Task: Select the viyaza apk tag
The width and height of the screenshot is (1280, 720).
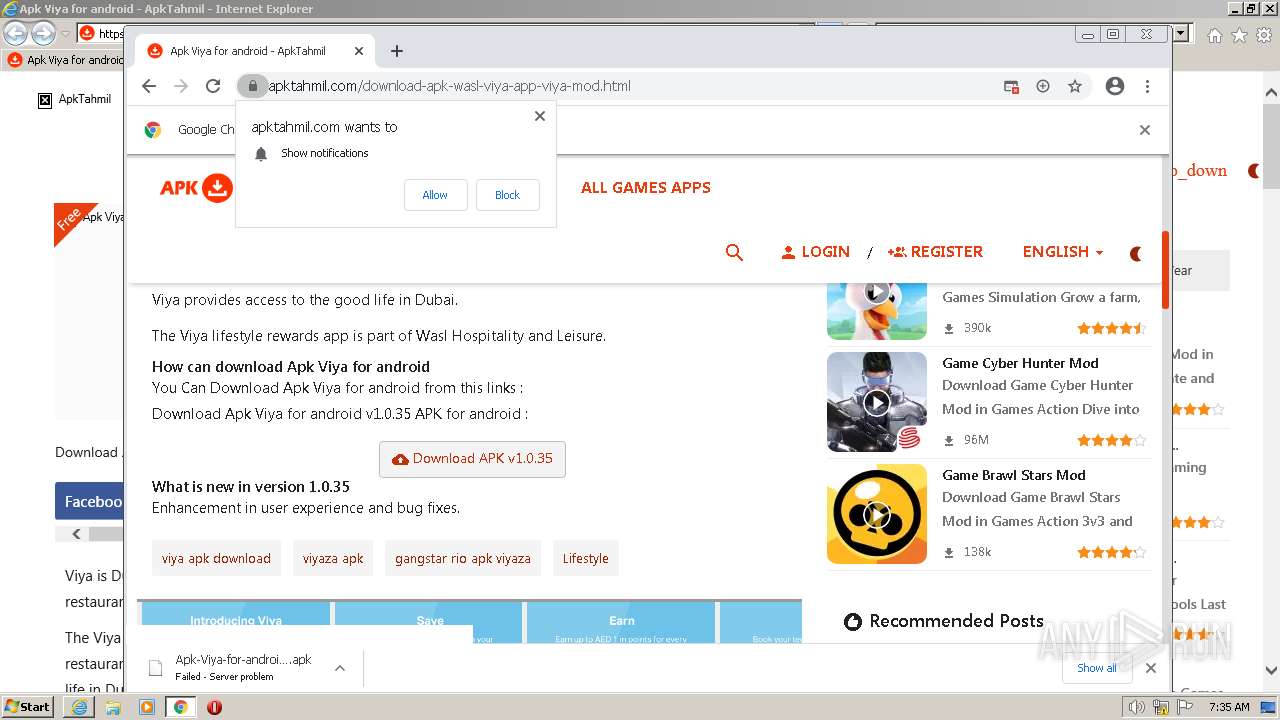Action: [x=333, y=558]
